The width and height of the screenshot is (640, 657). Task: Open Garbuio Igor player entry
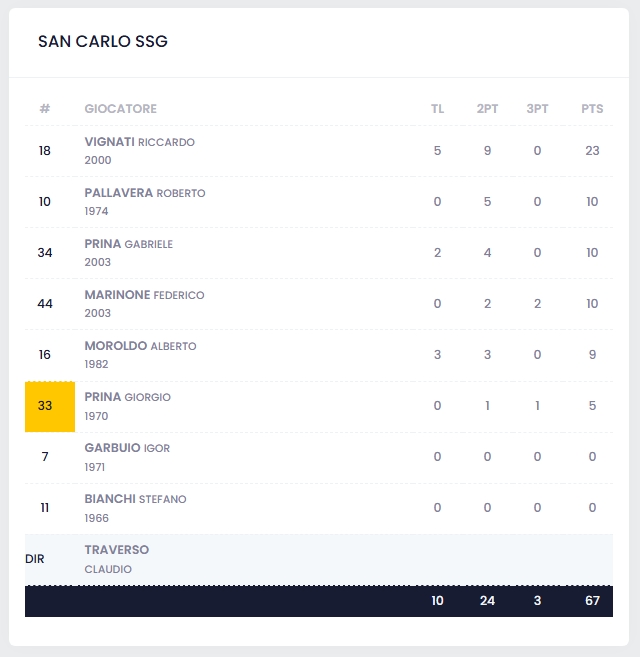click(127, 448)
